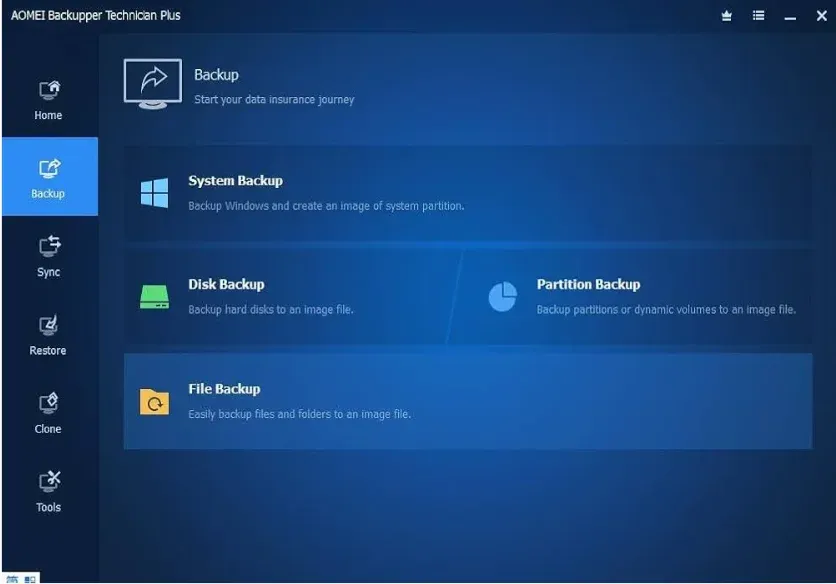
Task: Choose File Backup title
Action: click(x=224, y=389)
